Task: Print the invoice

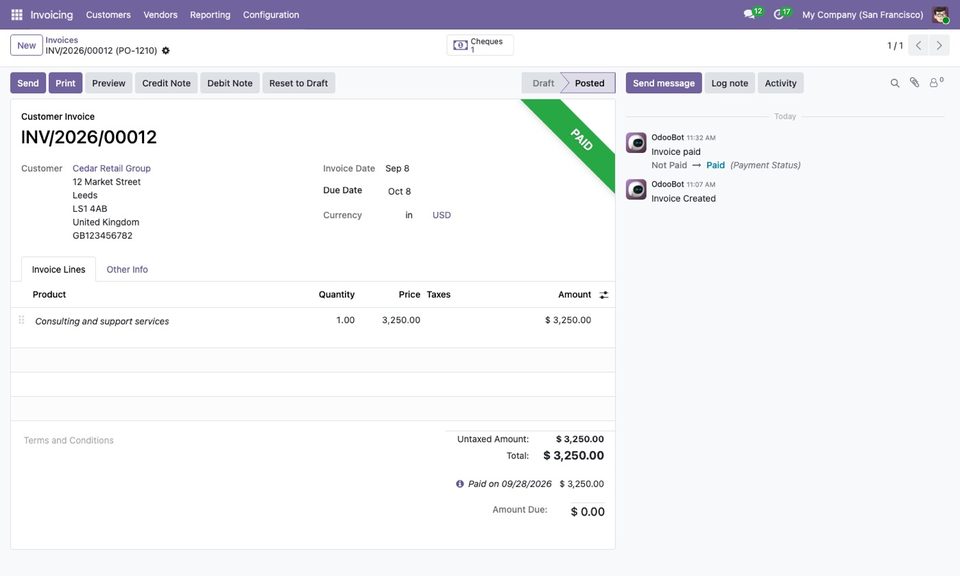Action: pyautogui.click(x=66, y=83)
